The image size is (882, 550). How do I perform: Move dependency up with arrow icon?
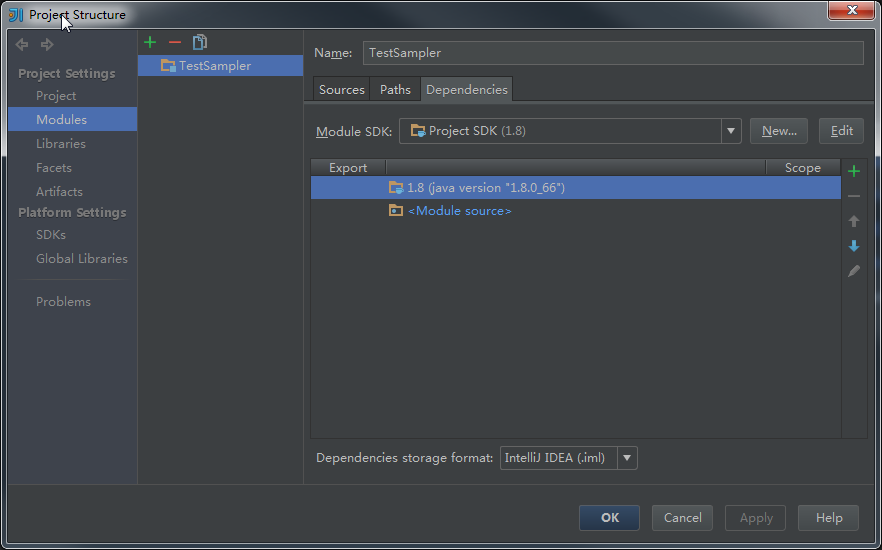click(854, 221)
